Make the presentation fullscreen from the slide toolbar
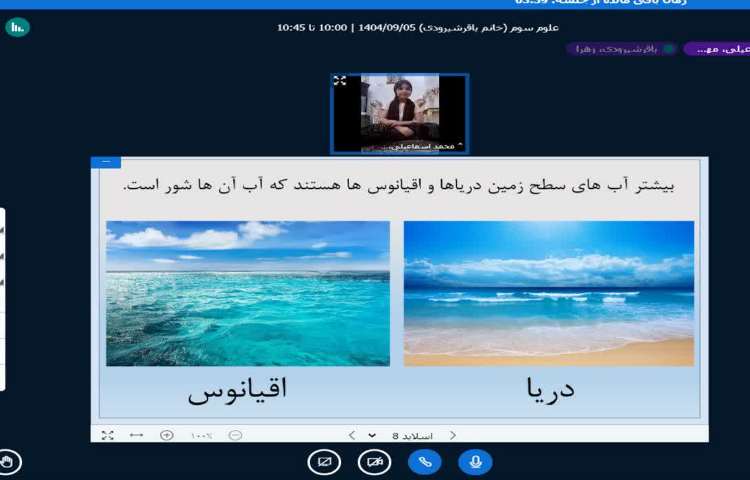The height and width of the screenshot is (480, 750). (x=108, y=435)
